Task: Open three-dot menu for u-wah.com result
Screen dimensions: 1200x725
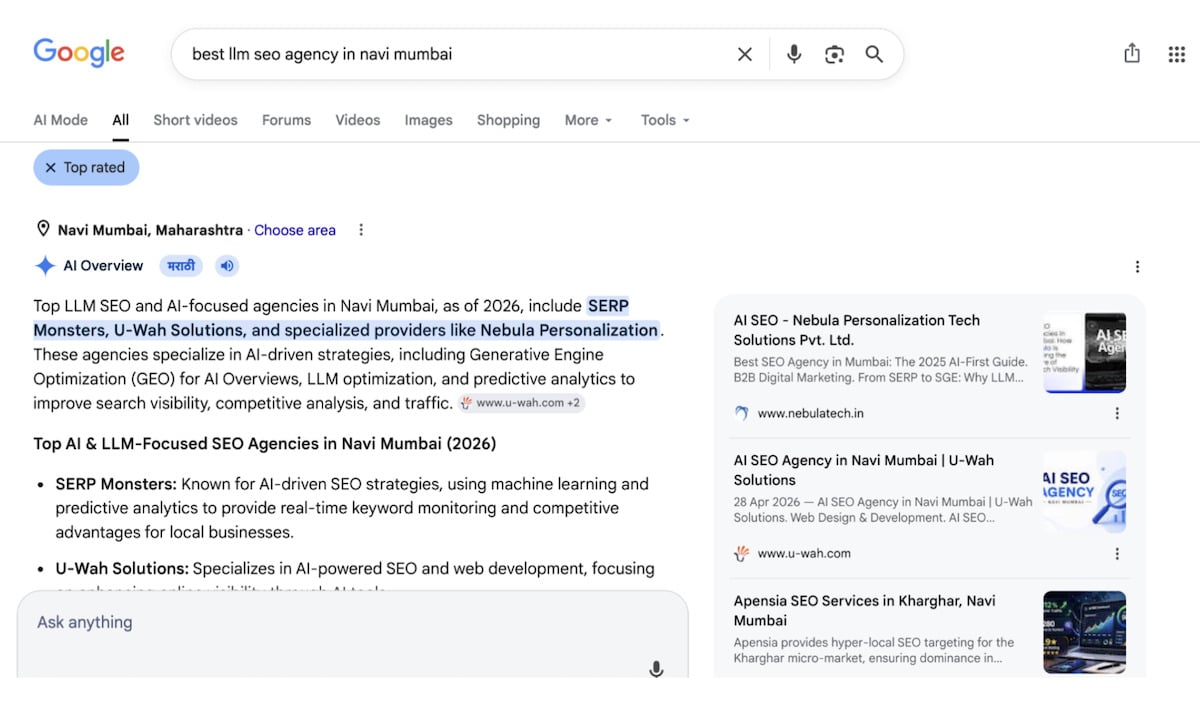Action: point(1117,553)
